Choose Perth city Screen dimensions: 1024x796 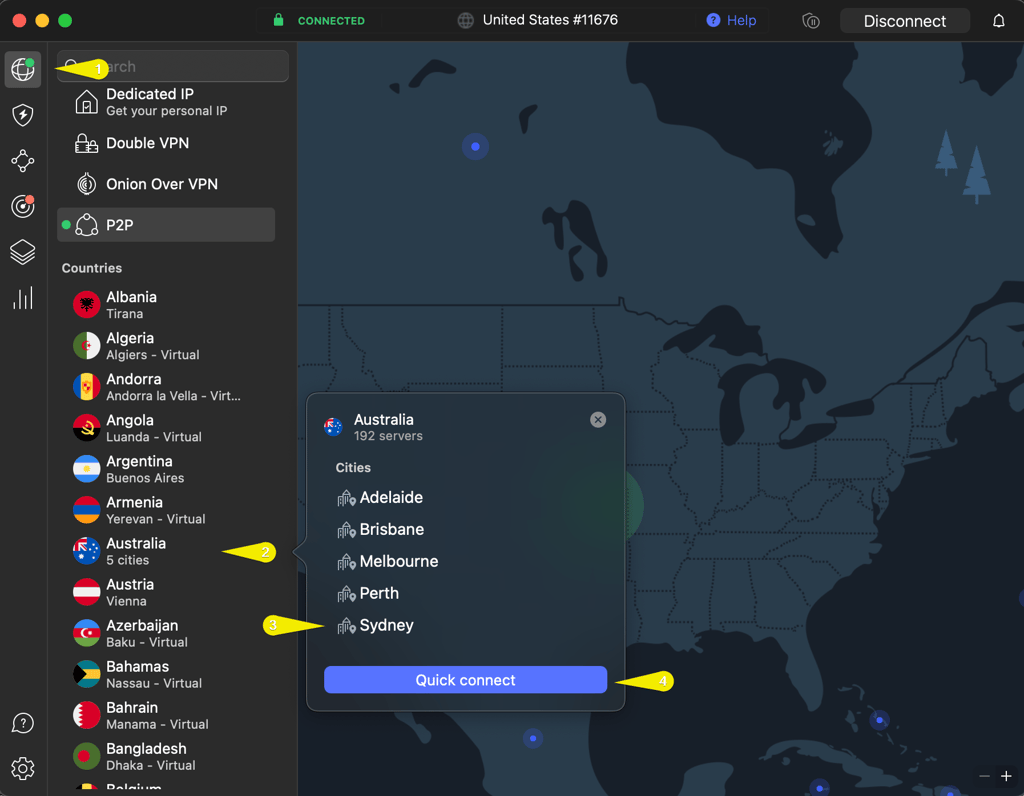click(x=368, y=594)
